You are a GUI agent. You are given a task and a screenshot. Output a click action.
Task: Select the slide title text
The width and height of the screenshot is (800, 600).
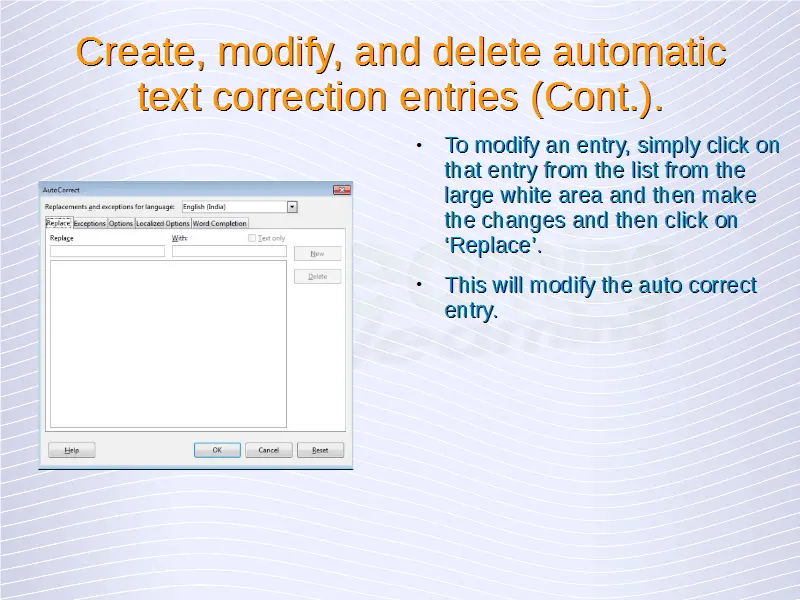[x=400, y=74]
